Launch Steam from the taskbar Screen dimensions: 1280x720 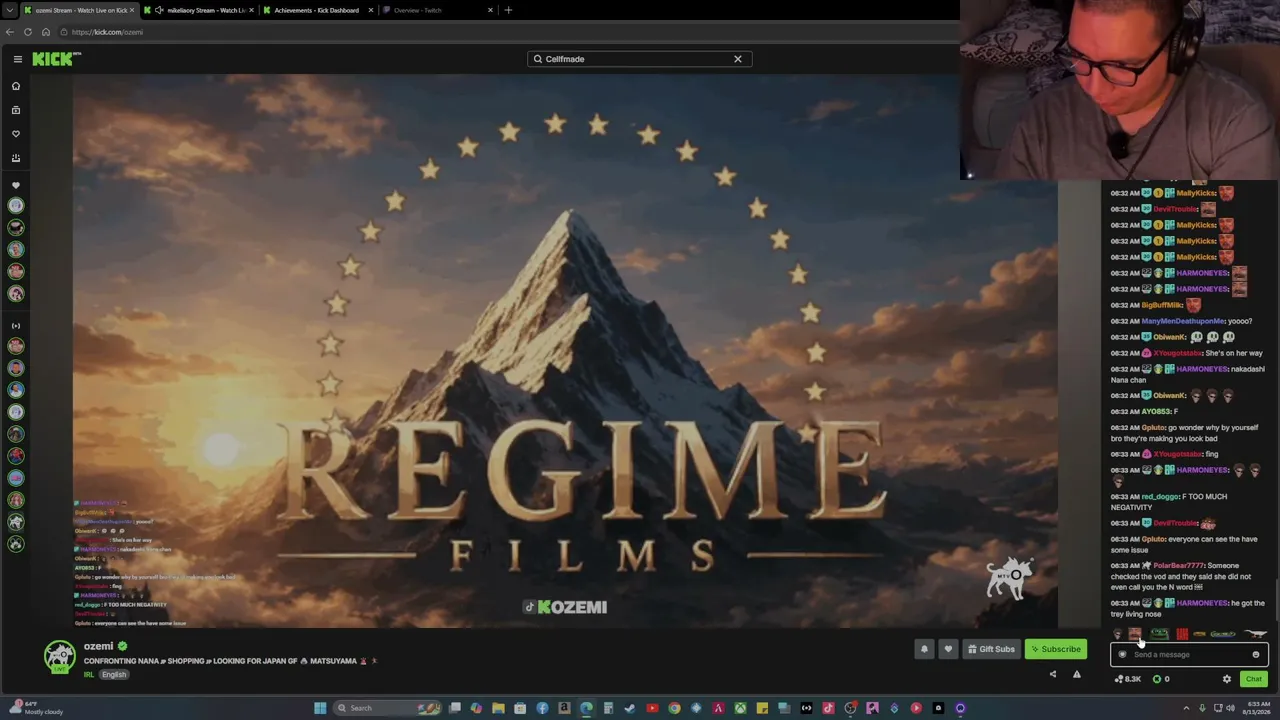point(630,708)
